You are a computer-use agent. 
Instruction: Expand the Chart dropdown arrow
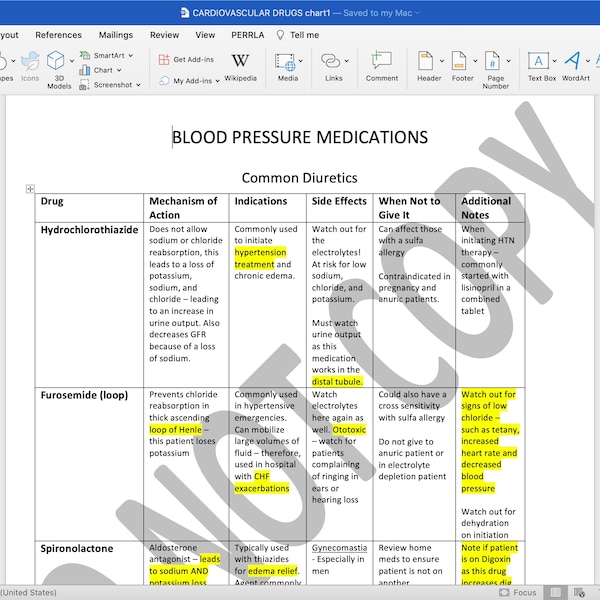click(119, 70)
